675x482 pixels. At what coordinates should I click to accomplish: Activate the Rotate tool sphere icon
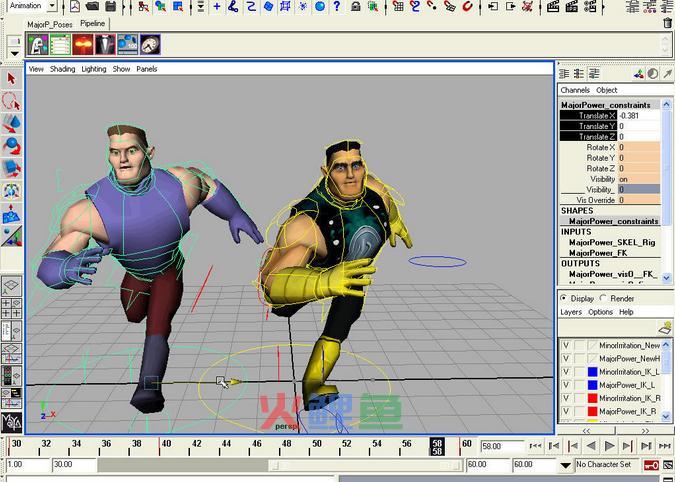point(11,146)
